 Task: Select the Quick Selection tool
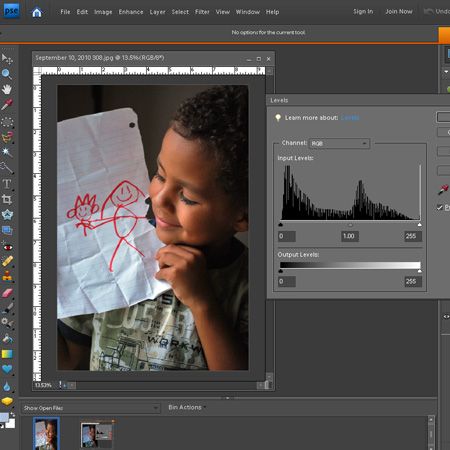pyautogui.click(x=7, y=168)
